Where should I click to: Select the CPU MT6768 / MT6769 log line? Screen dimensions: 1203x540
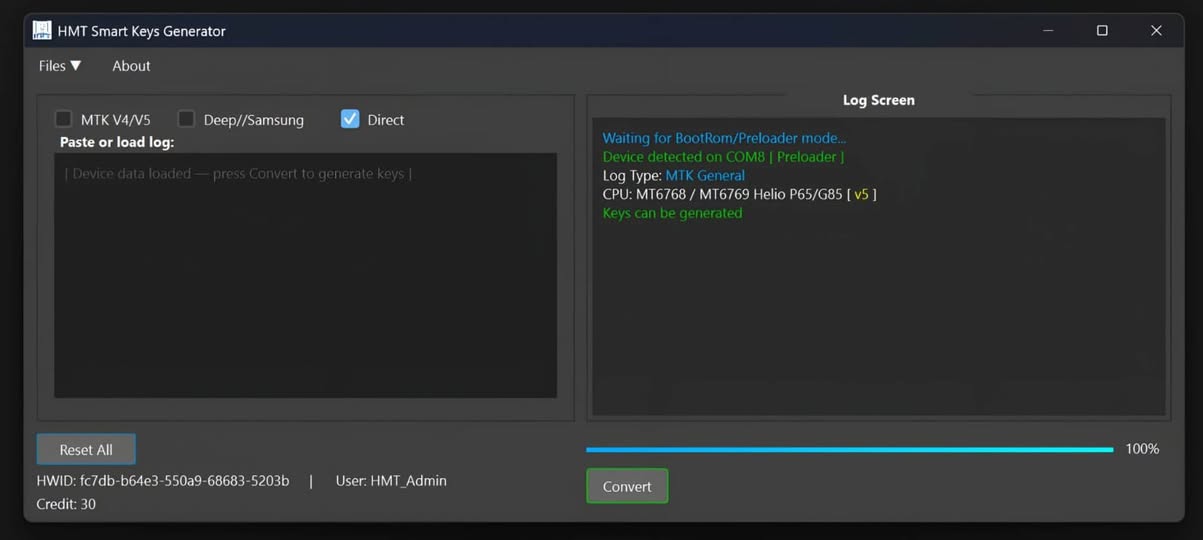[738, 194]
